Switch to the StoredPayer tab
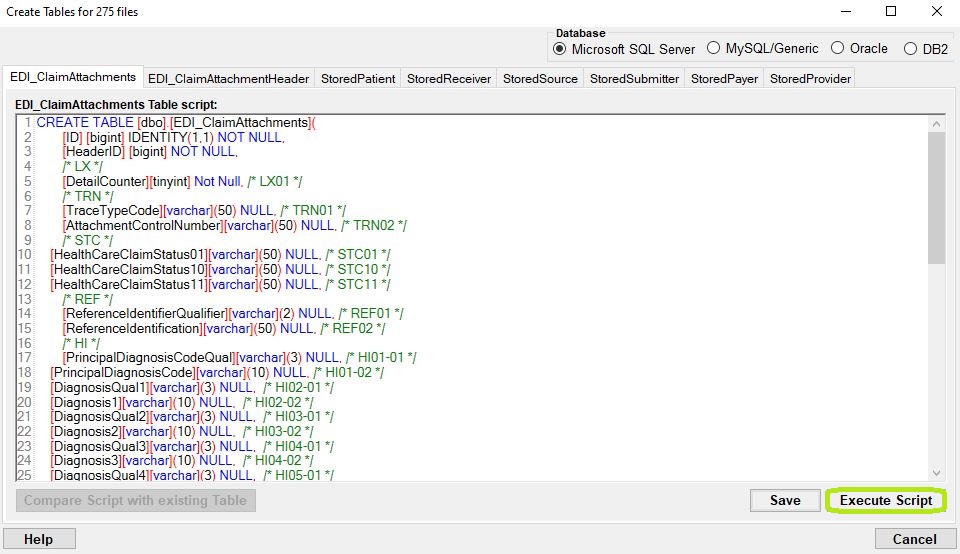Screen dimensions: 960x554 point(724,79)
